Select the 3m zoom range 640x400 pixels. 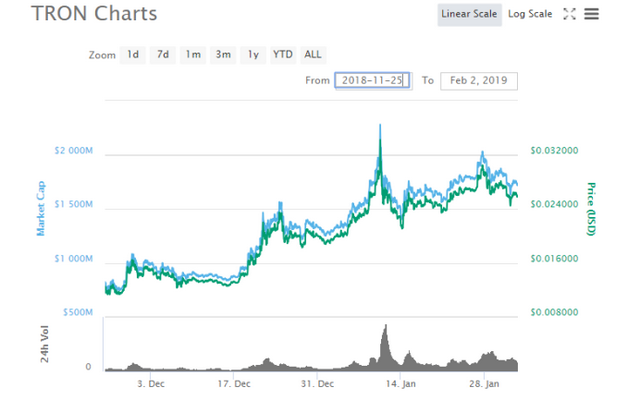[x=223, y=55]
